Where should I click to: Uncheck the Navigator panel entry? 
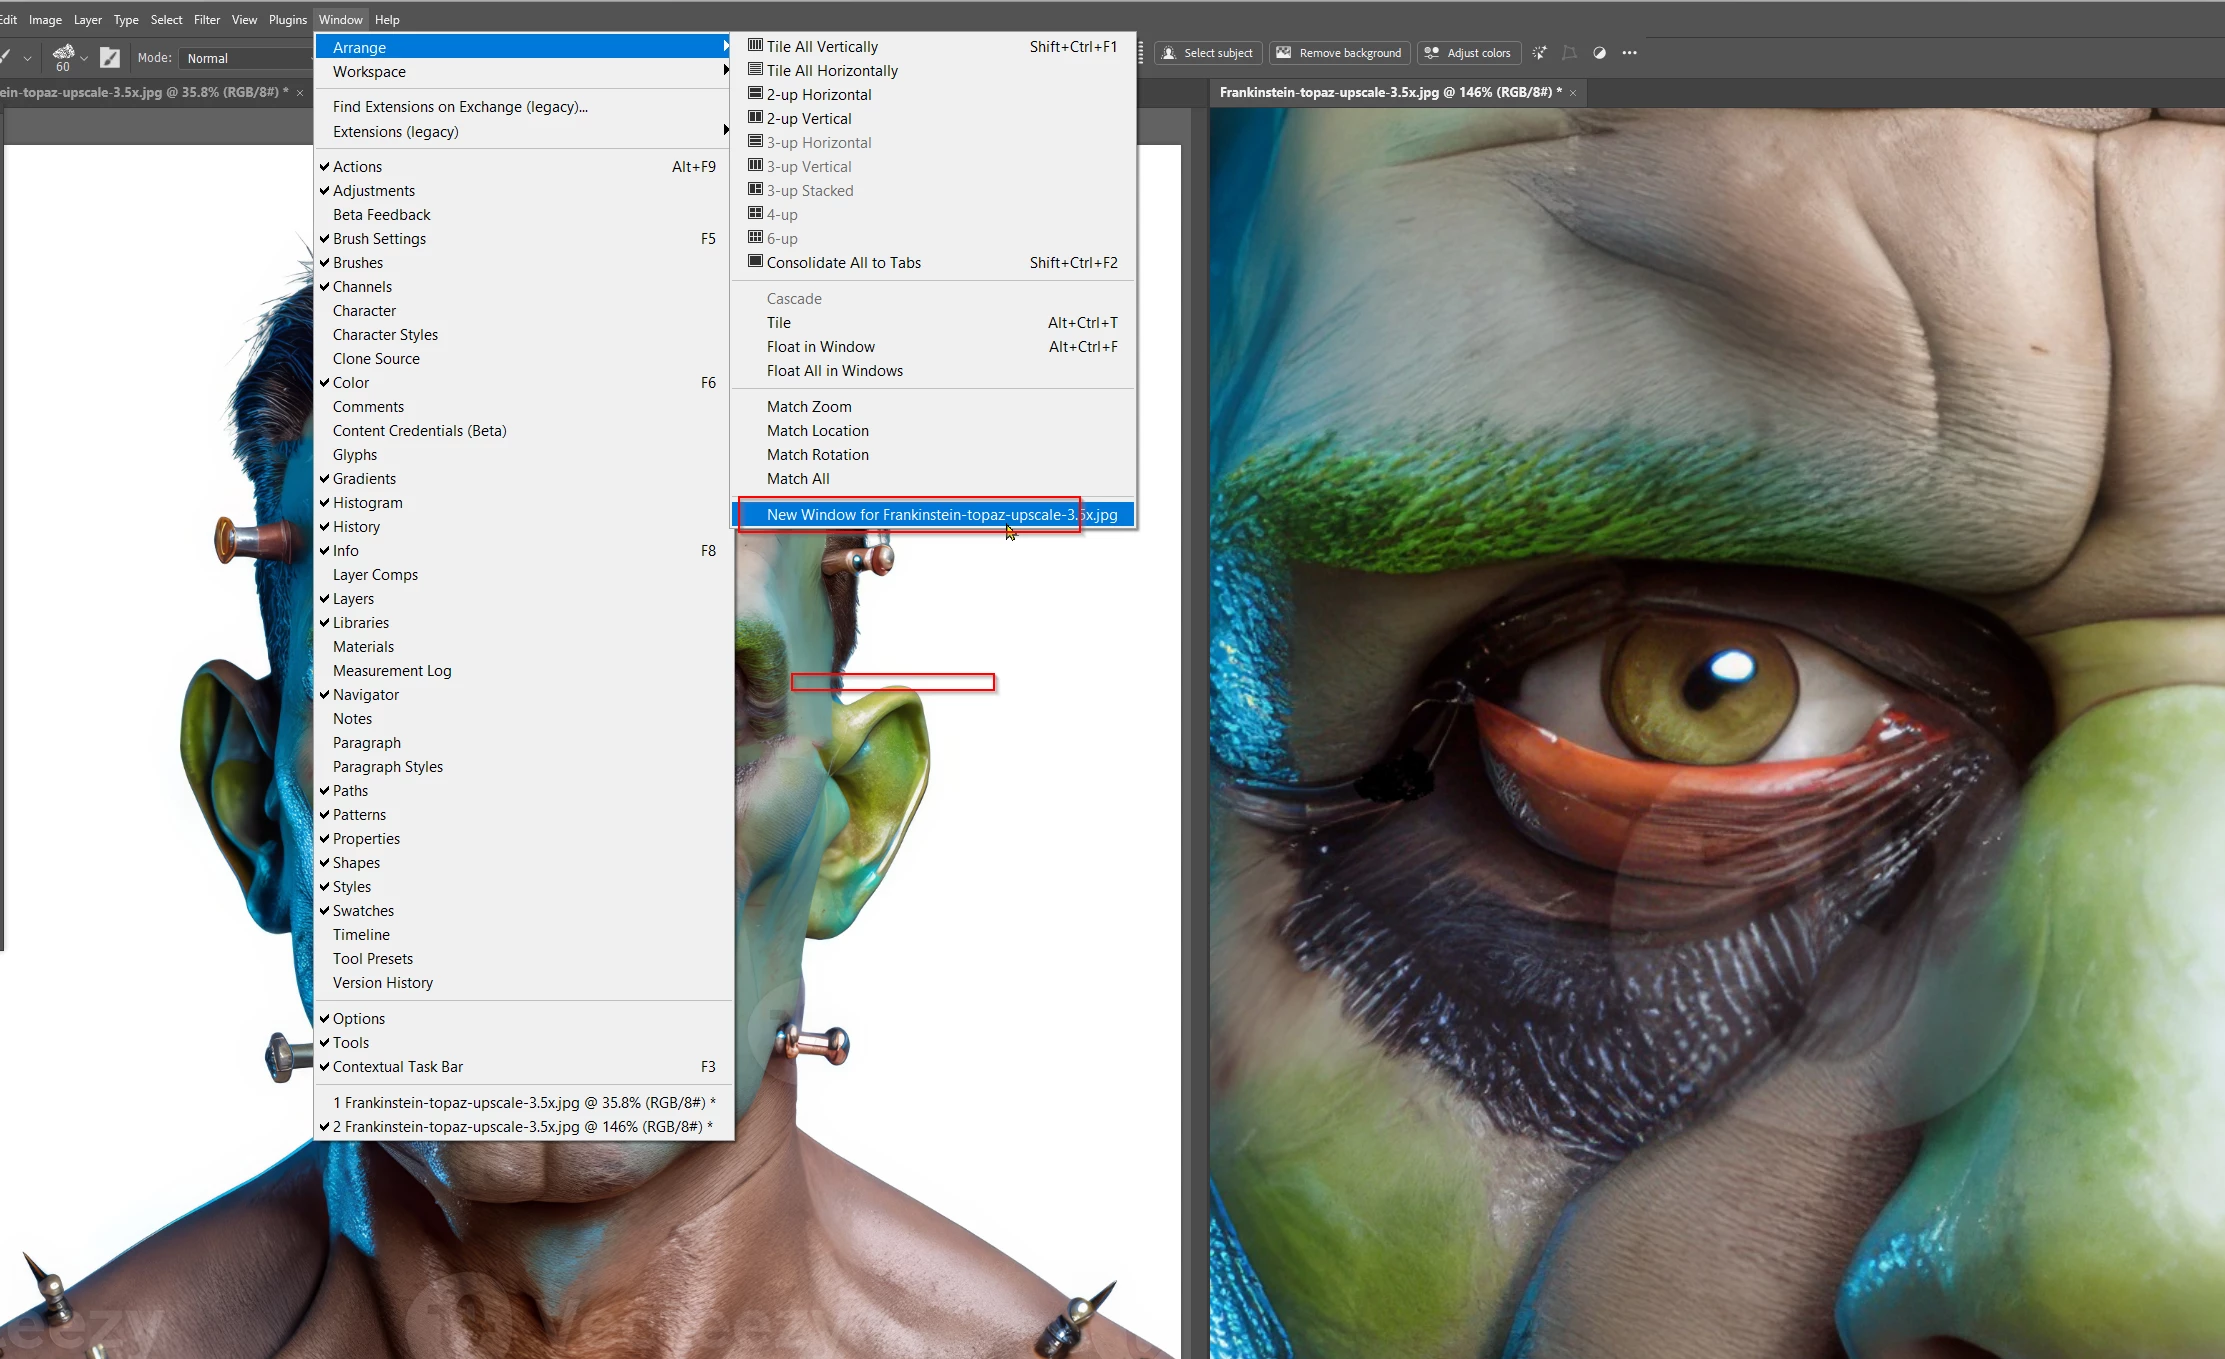click(x=366, y=695)
